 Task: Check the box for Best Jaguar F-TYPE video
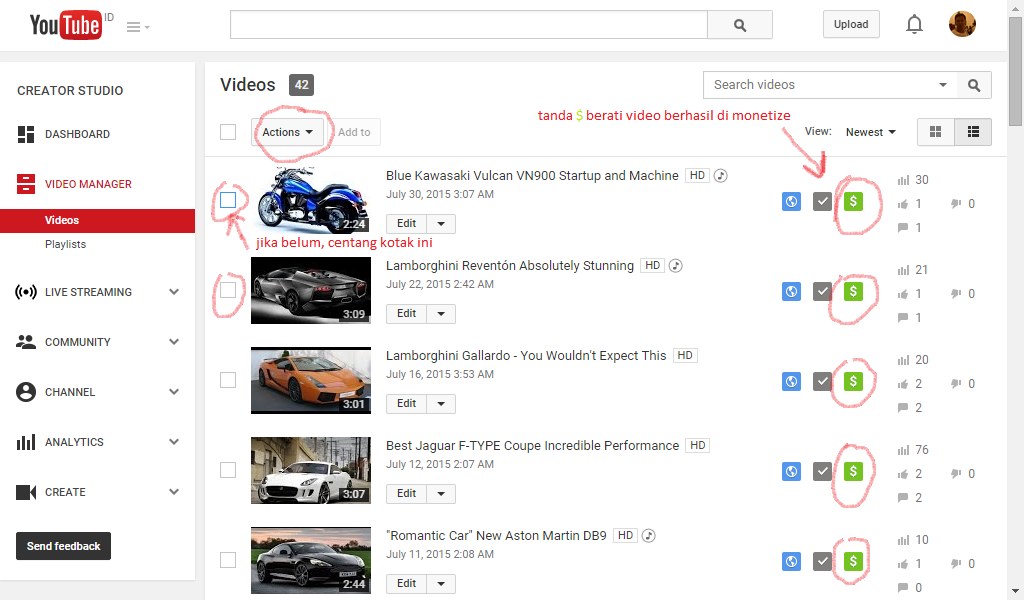(x=228, y=470)
